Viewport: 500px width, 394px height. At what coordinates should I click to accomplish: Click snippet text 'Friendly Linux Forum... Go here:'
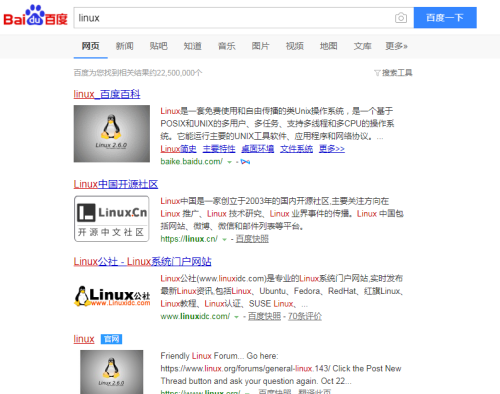click(219, 356)
